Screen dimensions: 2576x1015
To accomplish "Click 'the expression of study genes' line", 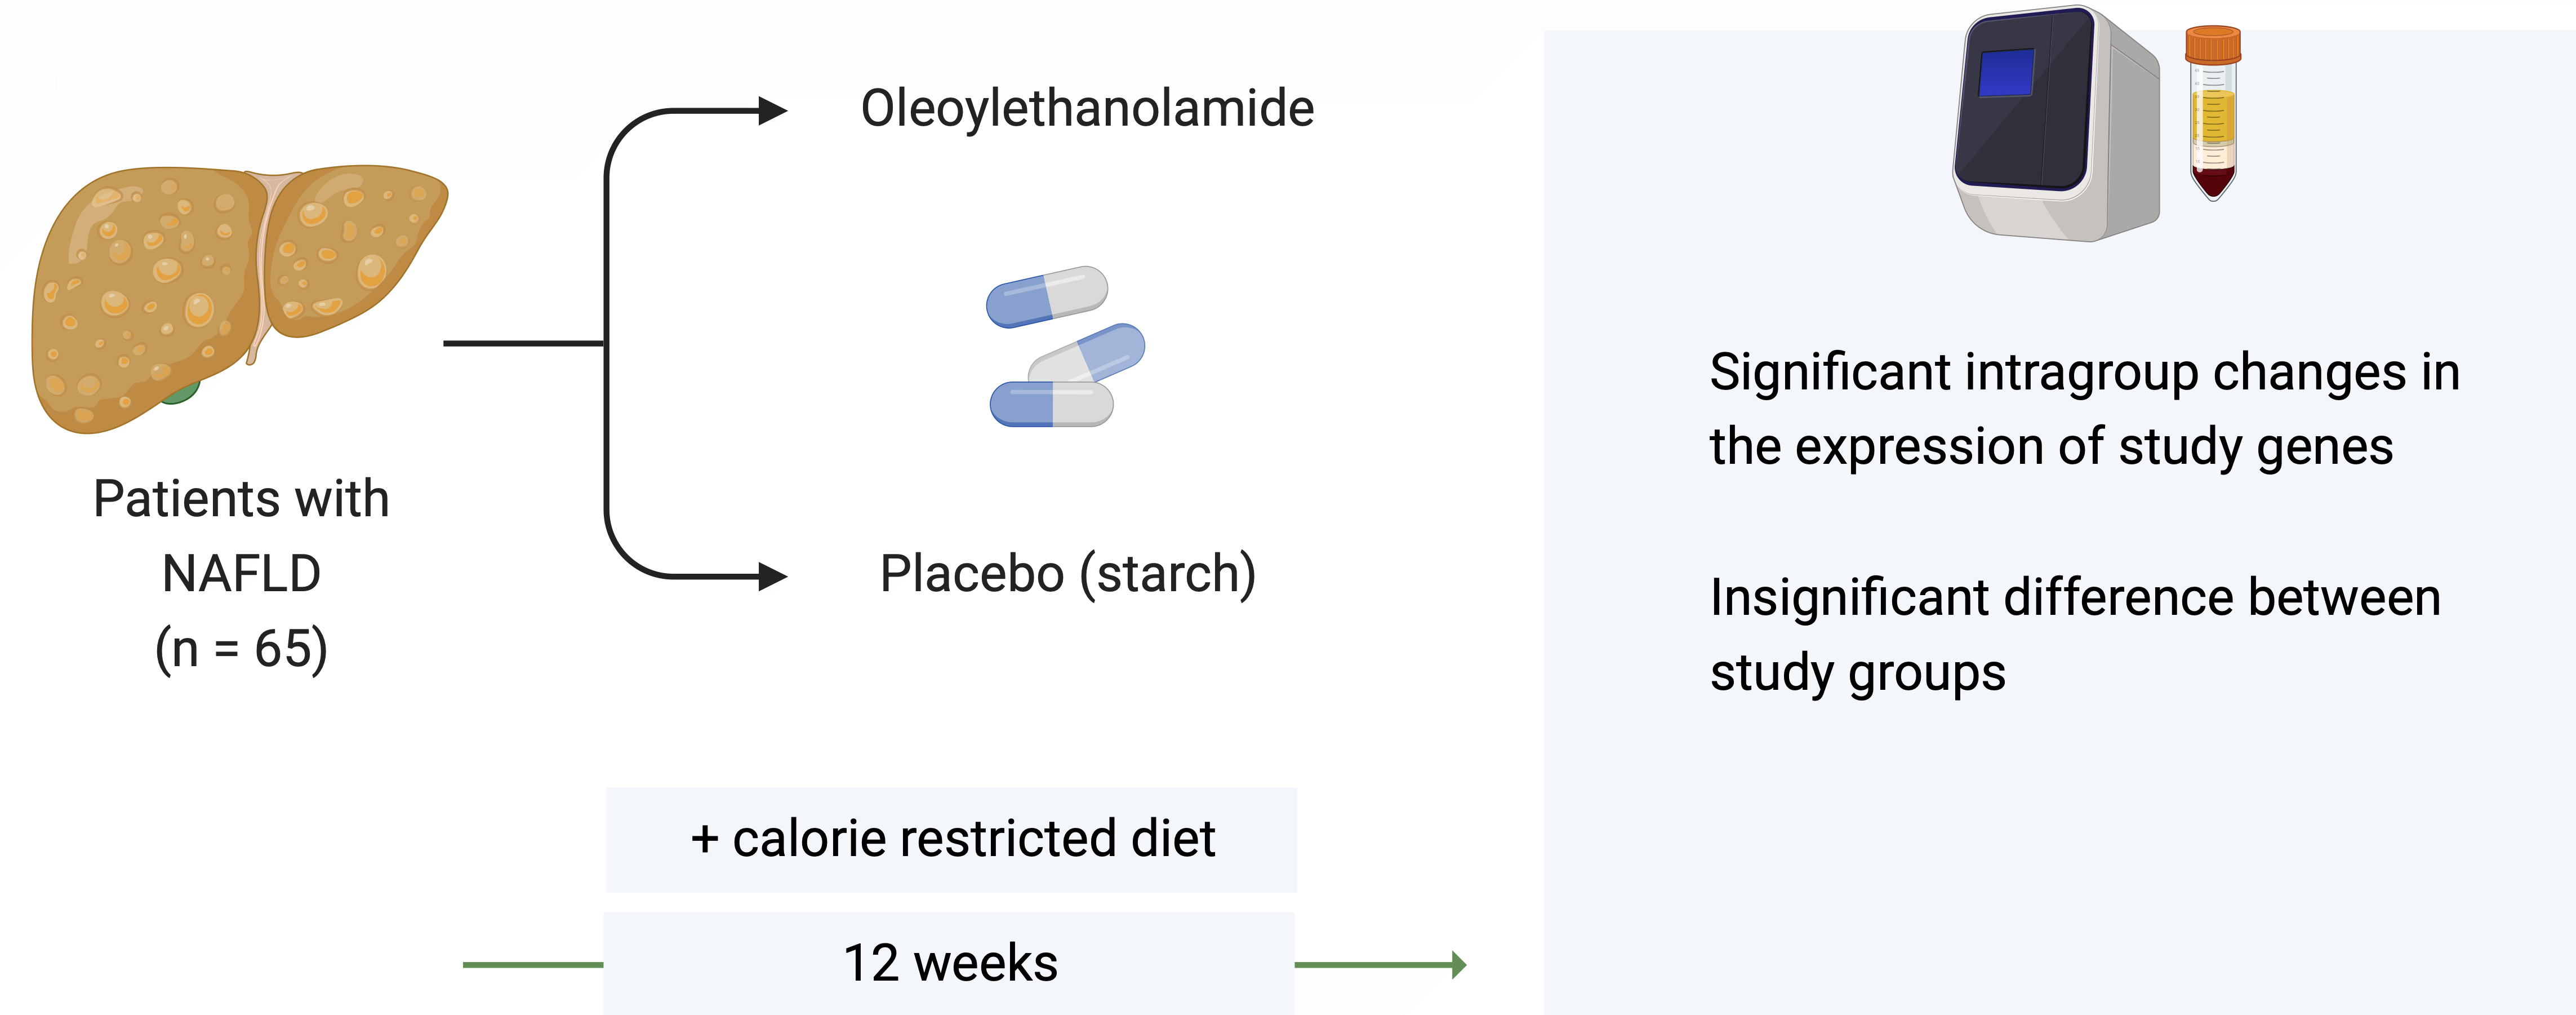I will [2050, 447].
